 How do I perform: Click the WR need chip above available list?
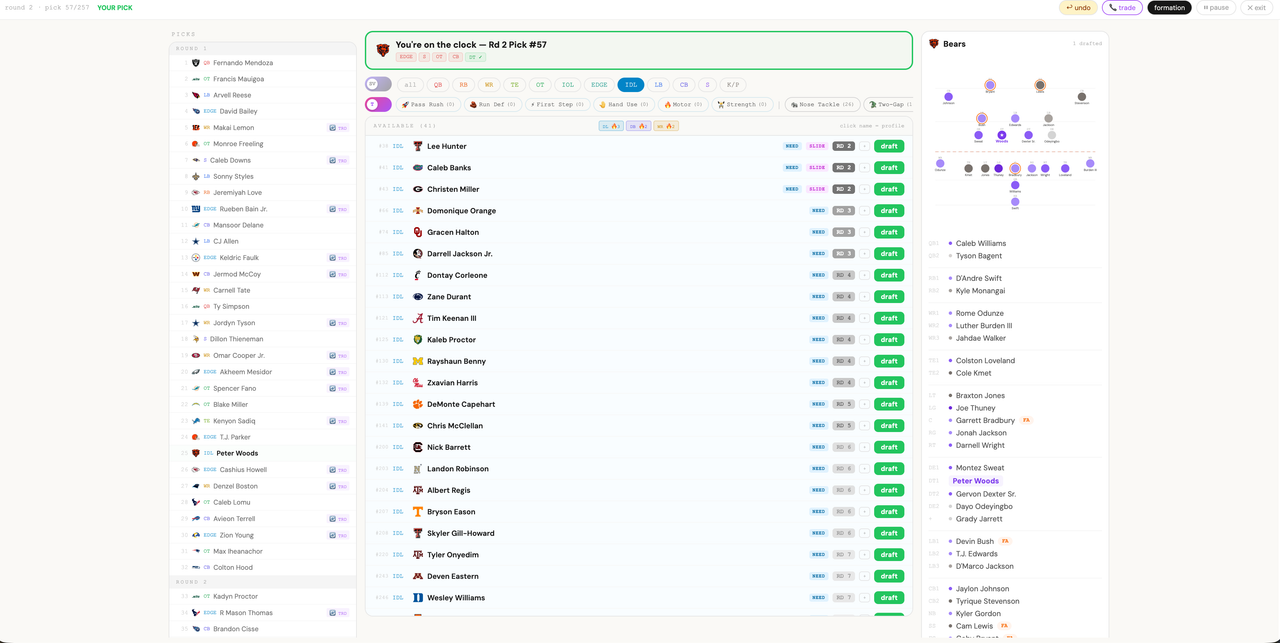click(666, 126)
